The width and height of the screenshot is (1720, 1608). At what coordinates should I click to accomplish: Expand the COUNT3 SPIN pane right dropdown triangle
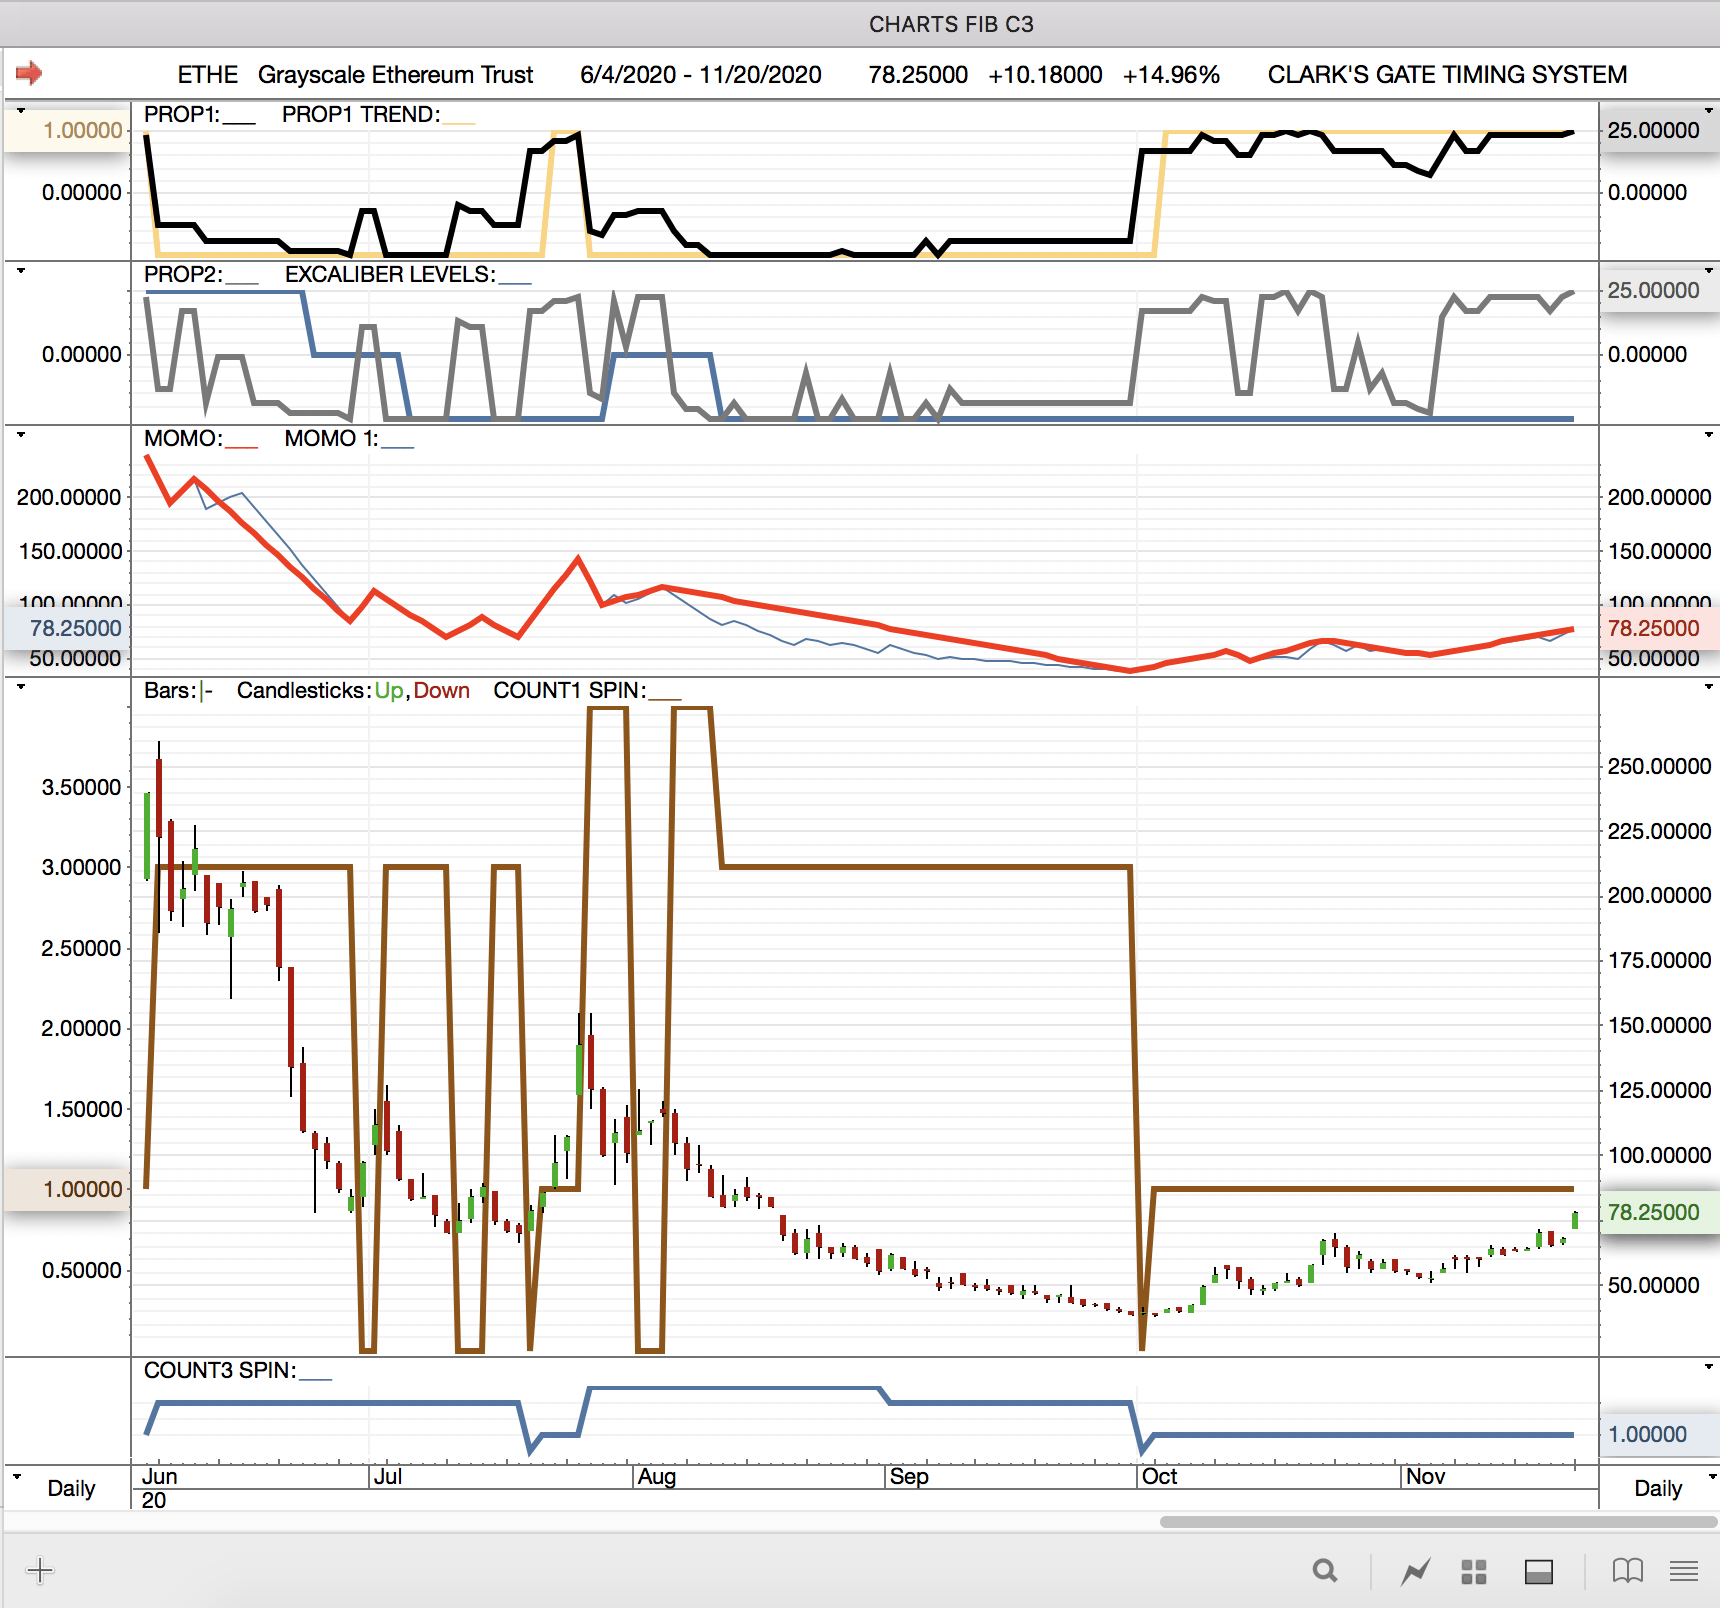point(1708,1366)
